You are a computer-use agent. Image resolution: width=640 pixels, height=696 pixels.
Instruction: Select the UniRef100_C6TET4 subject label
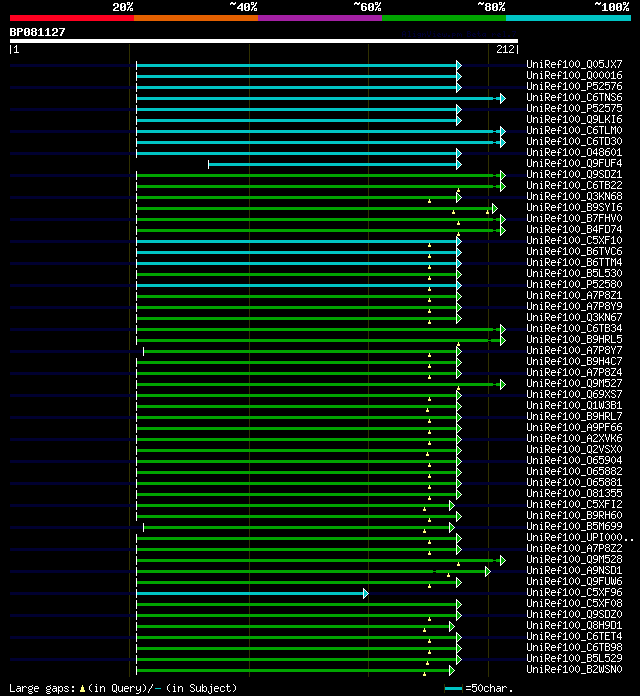pyautogui.click(x=574, y=637)
